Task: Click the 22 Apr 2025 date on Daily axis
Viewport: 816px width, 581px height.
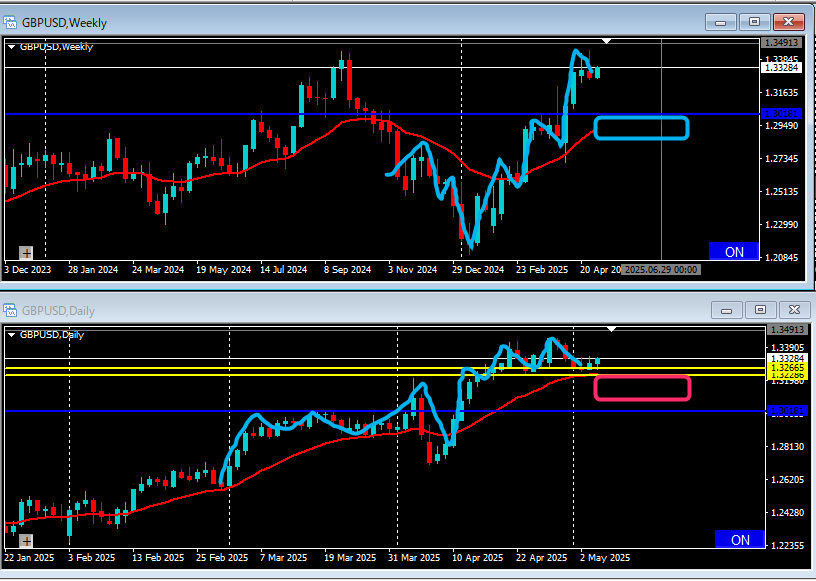Action: 542,558
